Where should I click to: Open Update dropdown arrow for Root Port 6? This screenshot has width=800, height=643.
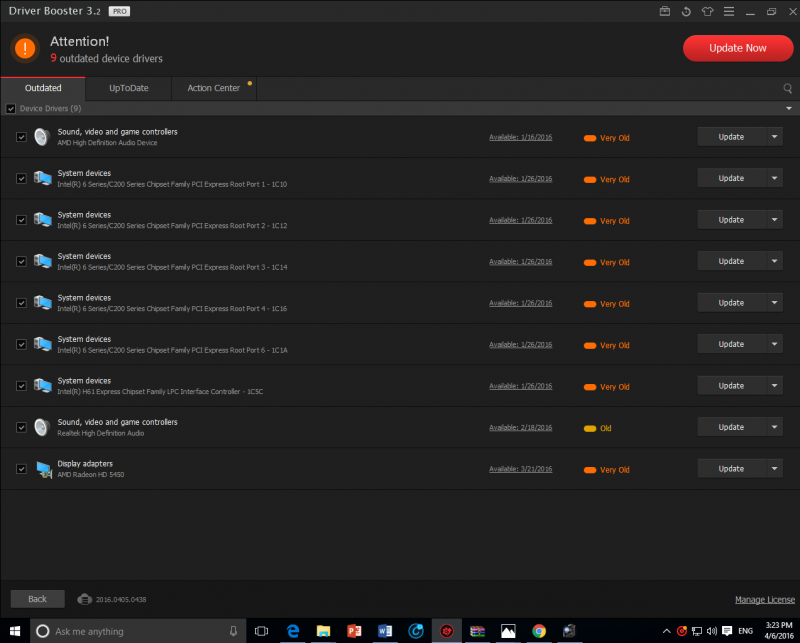click(774, 344)
